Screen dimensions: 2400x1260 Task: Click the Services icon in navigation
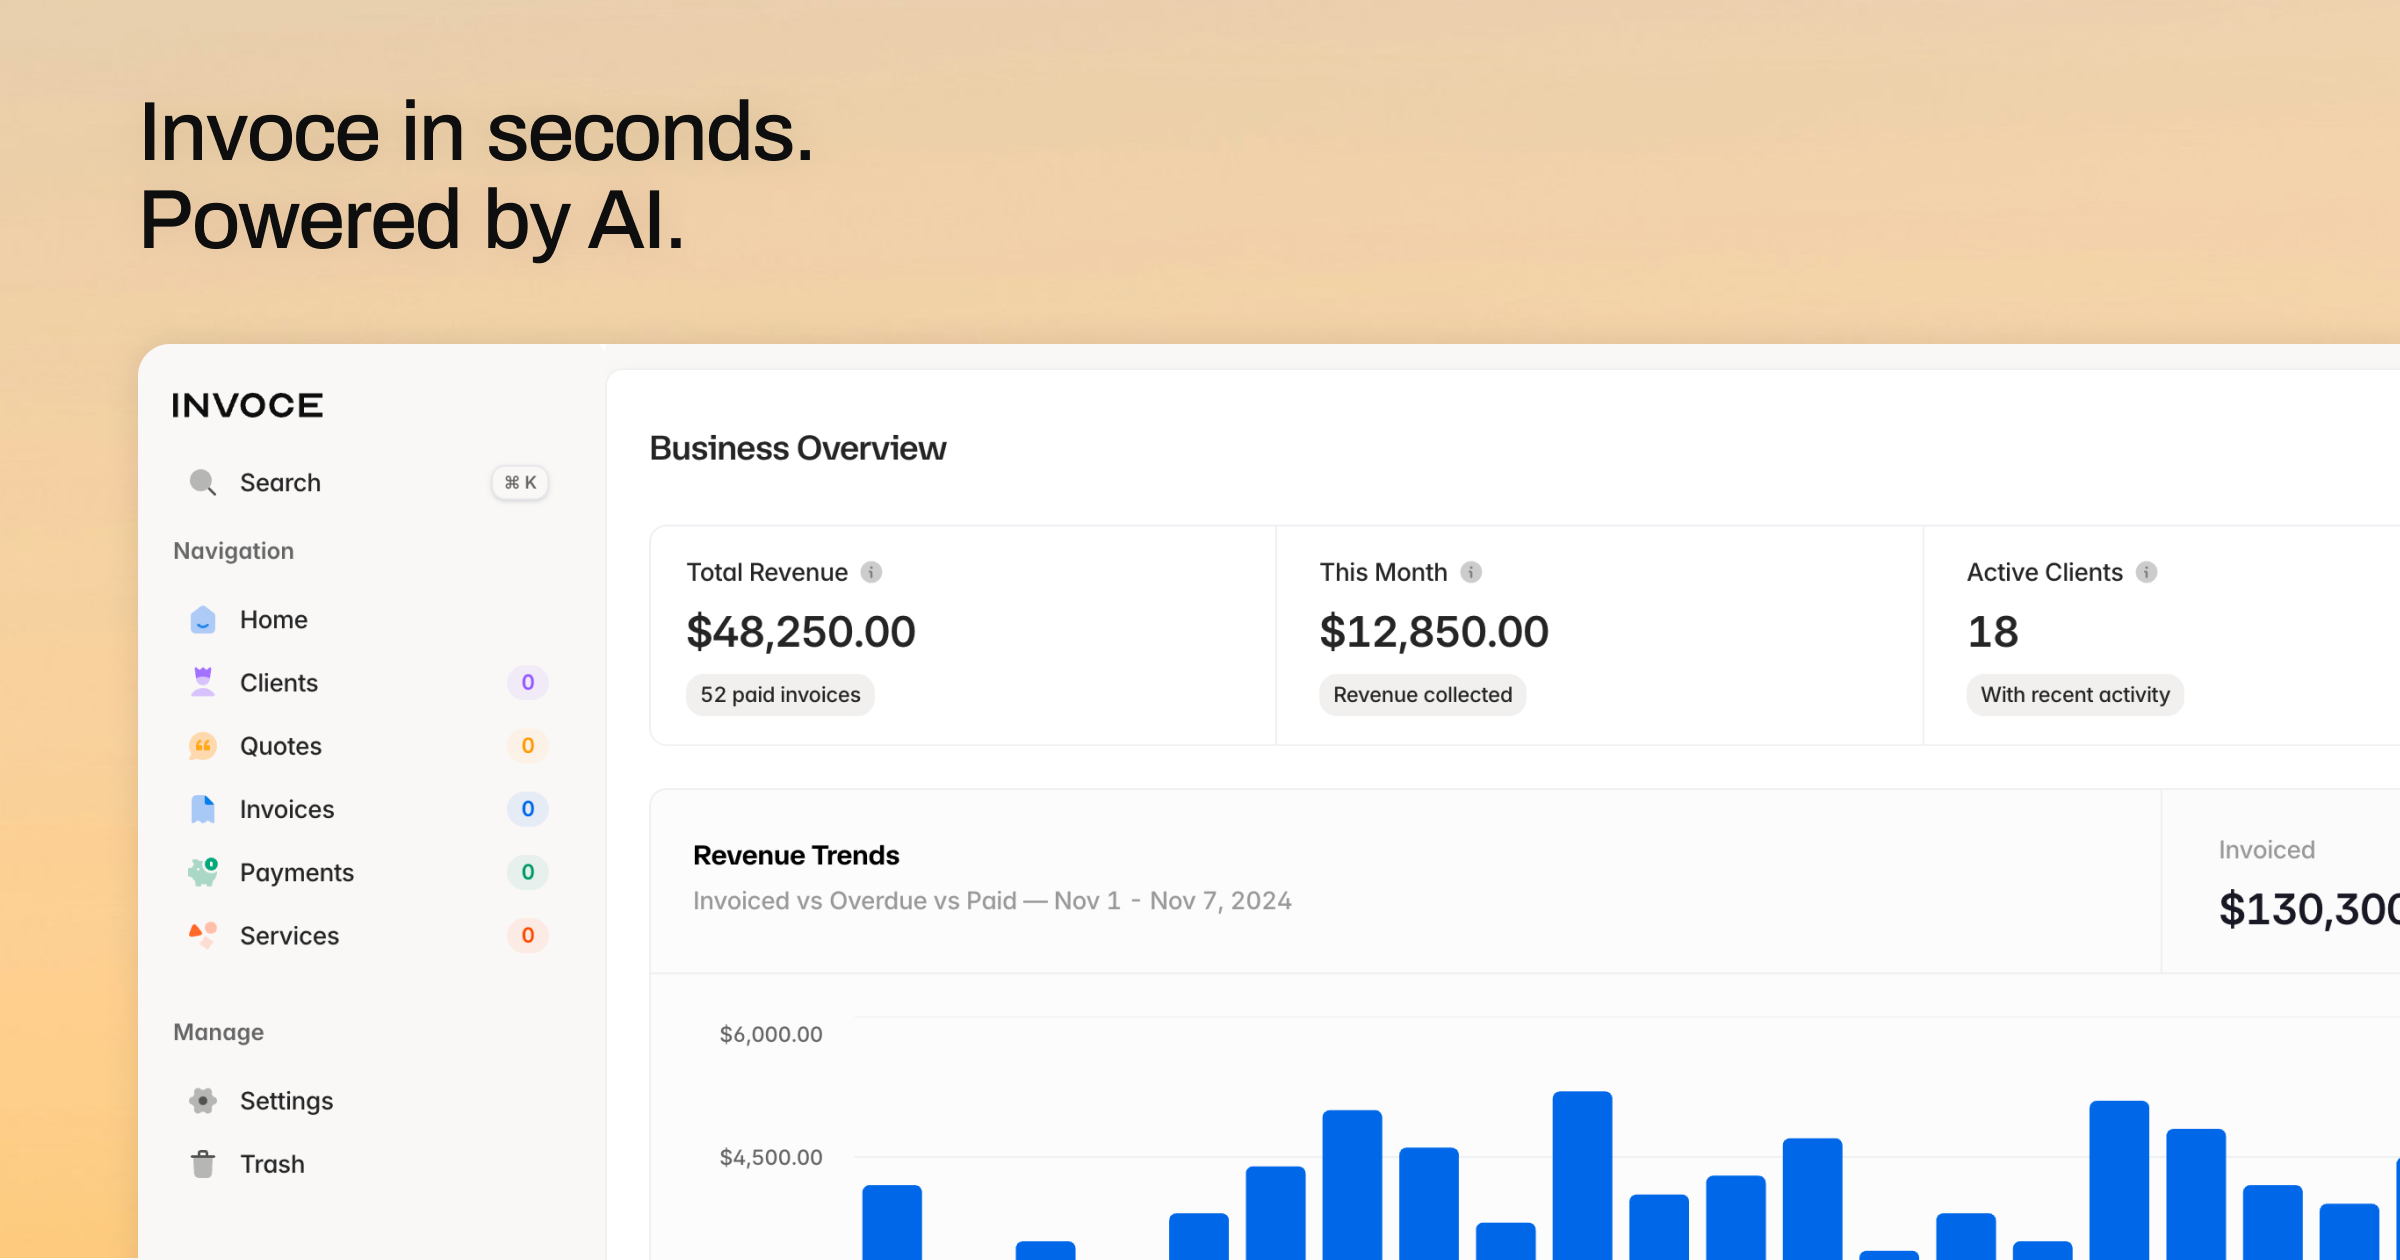203,935
